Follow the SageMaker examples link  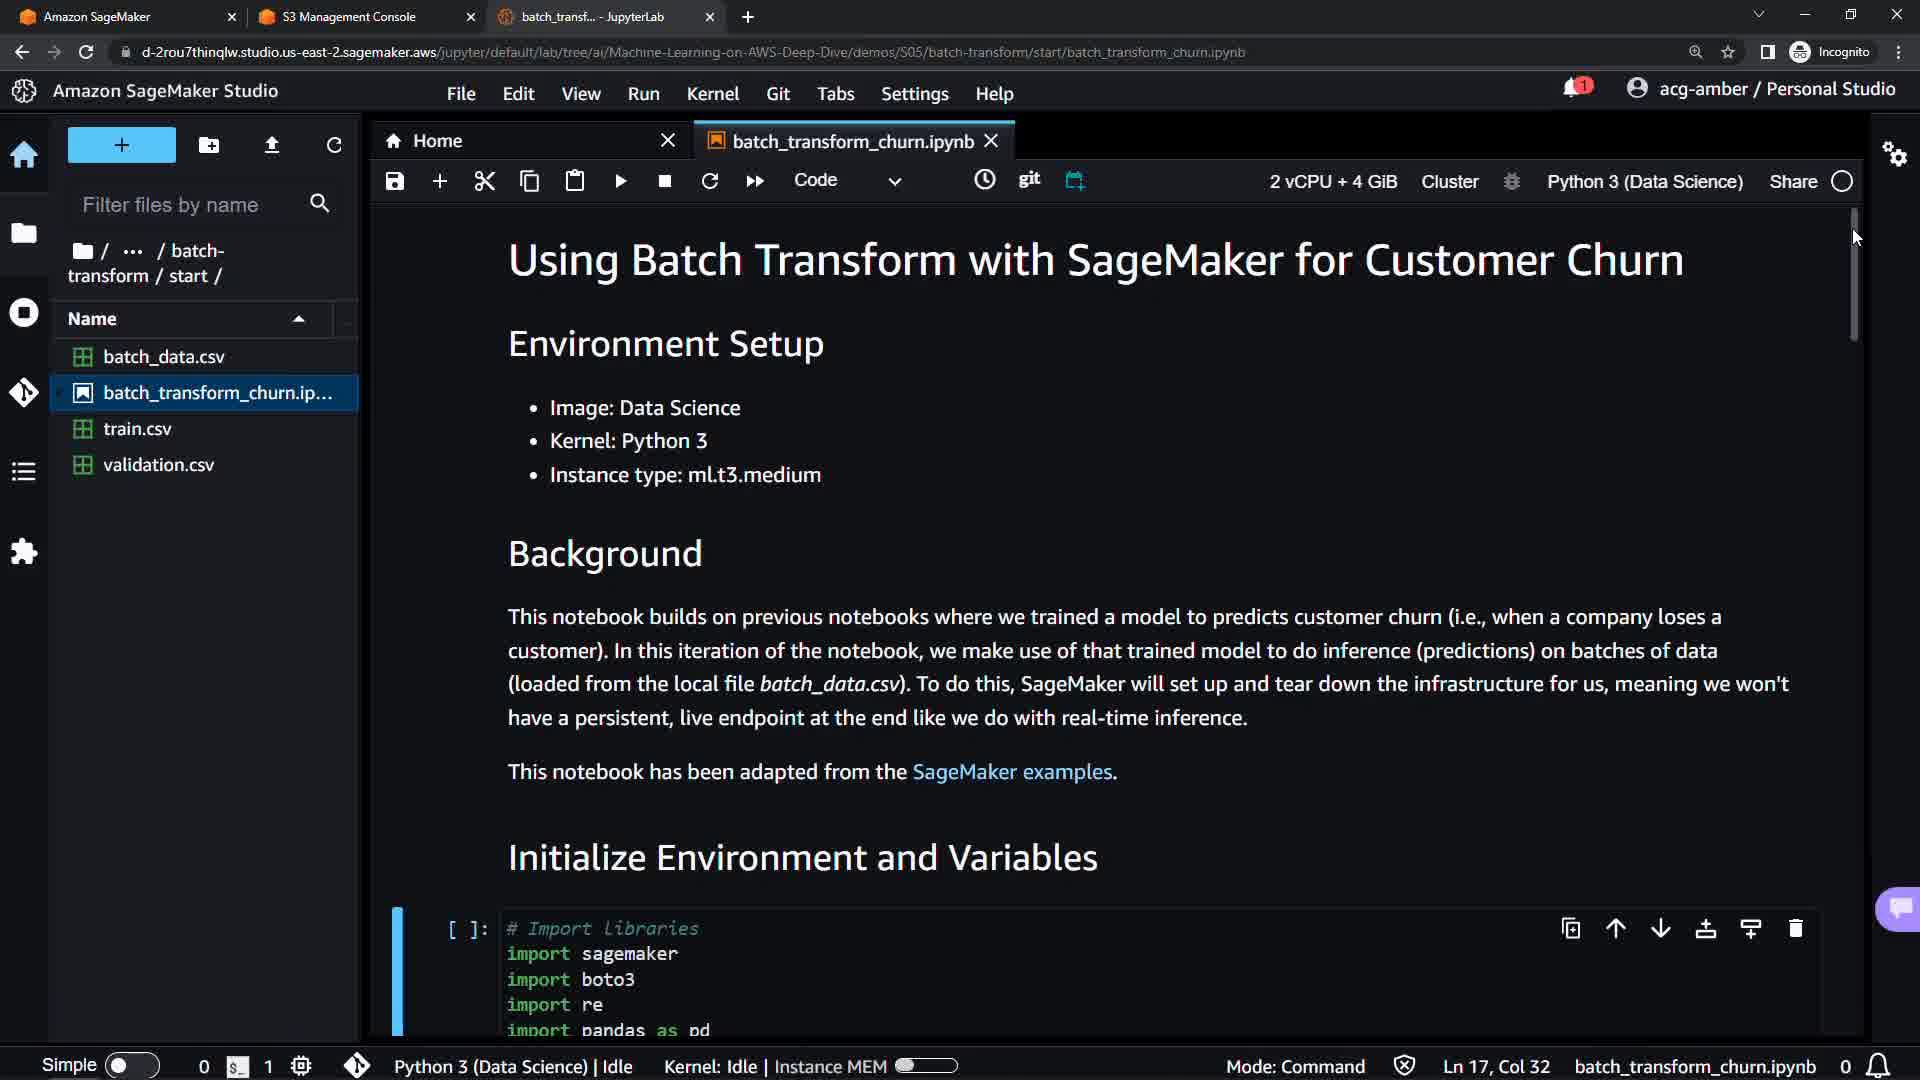point(1012,772)
